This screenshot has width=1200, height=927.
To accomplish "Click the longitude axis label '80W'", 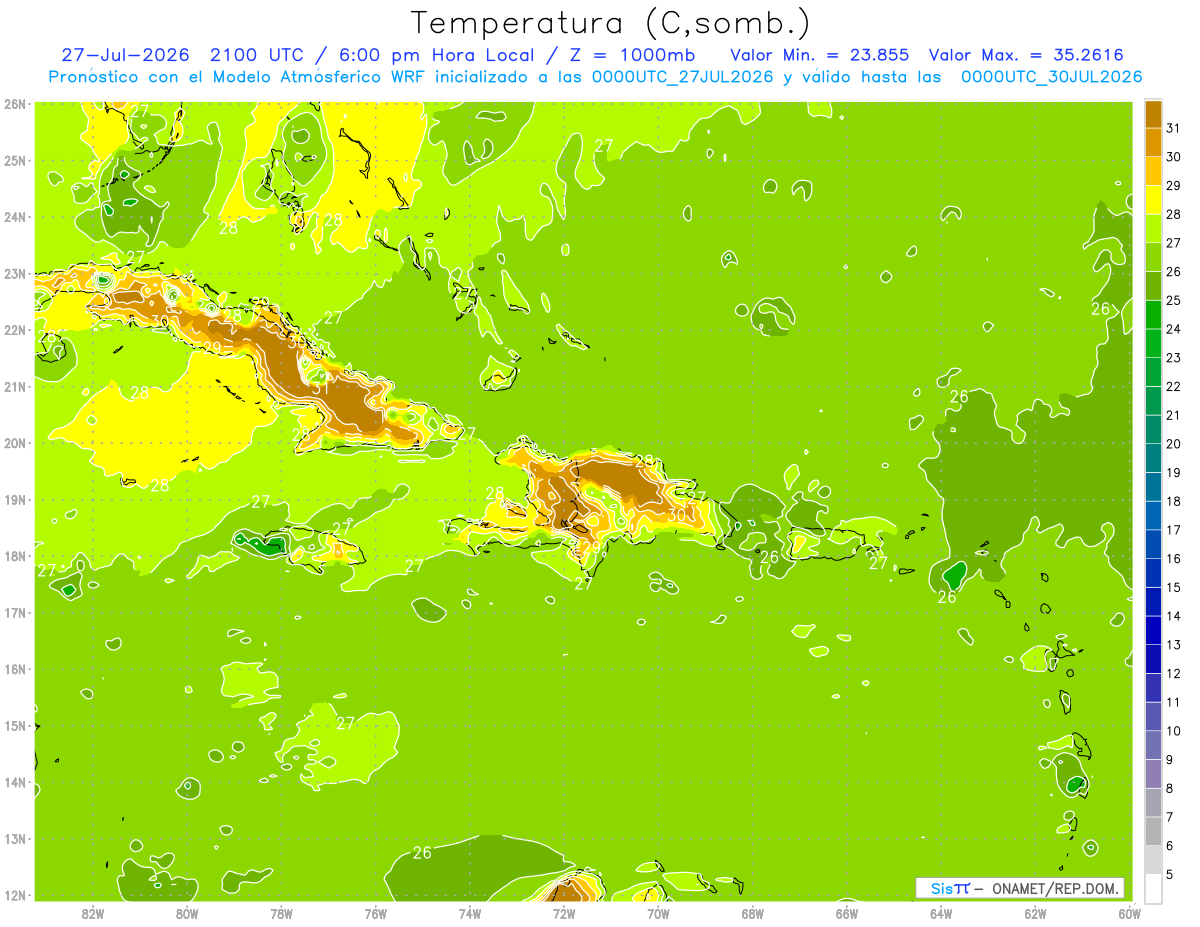I will coord(187,912).
